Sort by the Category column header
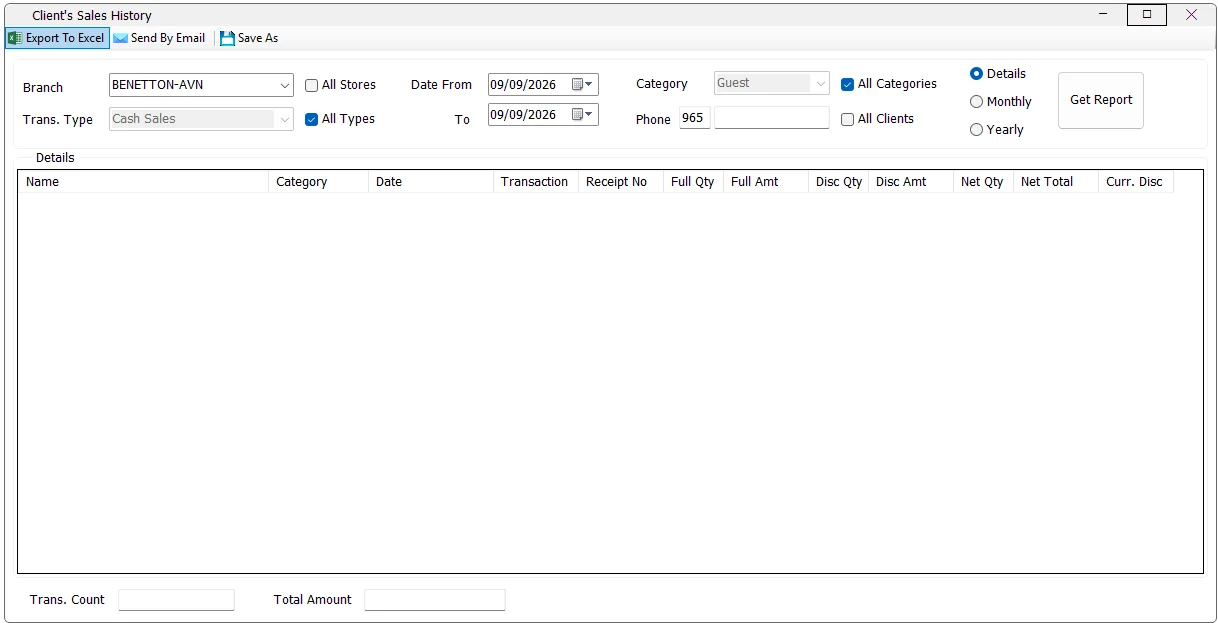The image size is (1218, 623). pos(318,182)
